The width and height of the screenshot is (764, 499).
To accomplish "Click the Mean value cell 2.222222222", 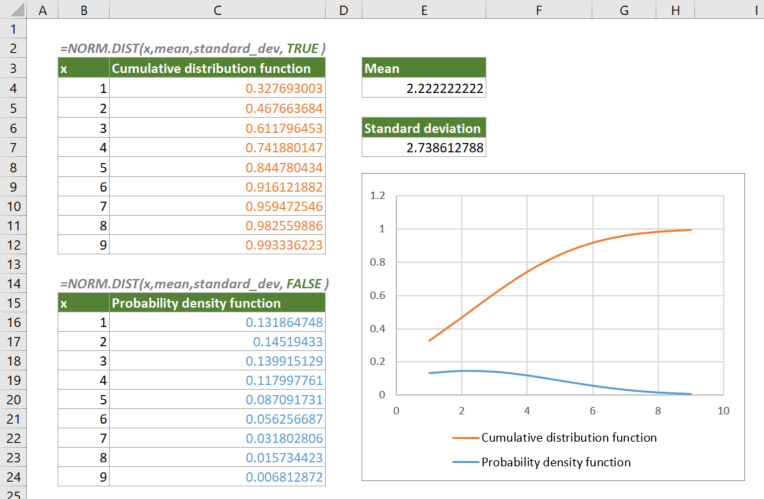I will click(424, 88).
